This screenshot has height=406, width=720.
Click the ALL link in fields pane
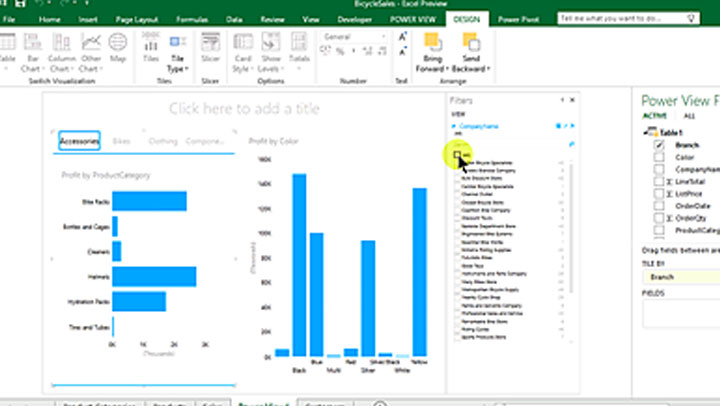(x=689, y=116)
